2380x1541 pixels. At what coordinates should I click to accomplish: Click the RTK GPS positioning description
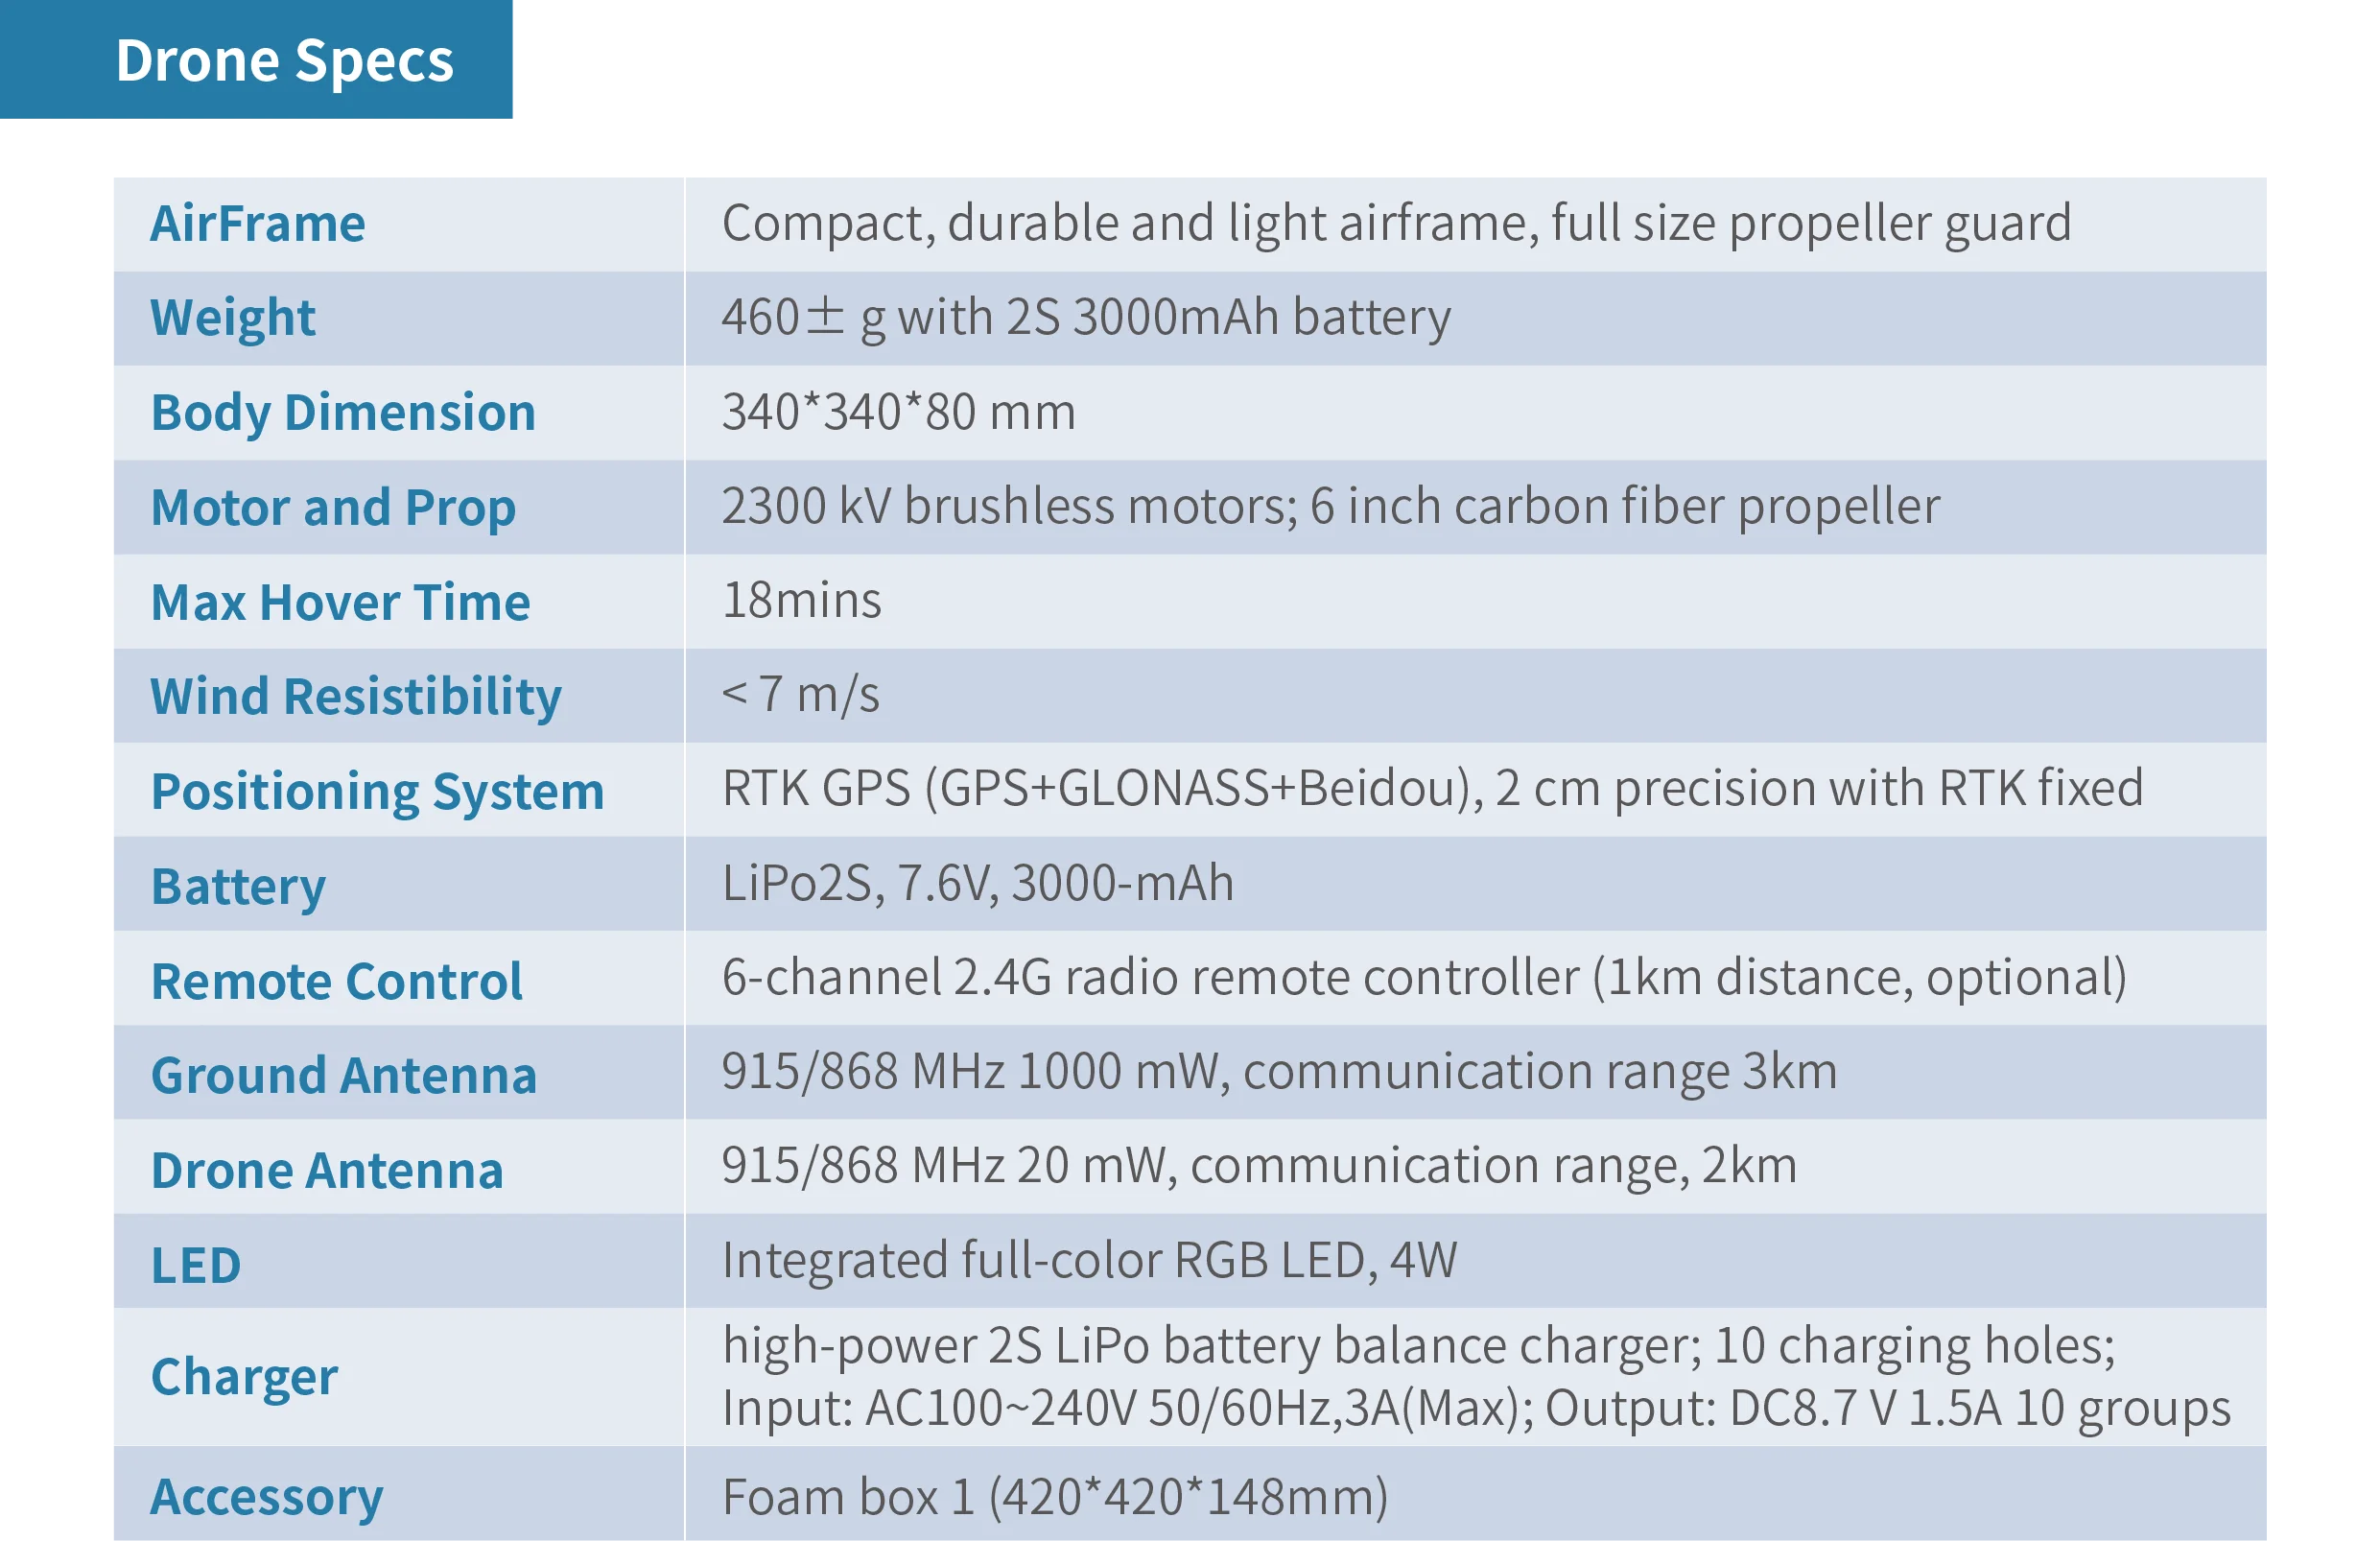(x=1433, y=788)
